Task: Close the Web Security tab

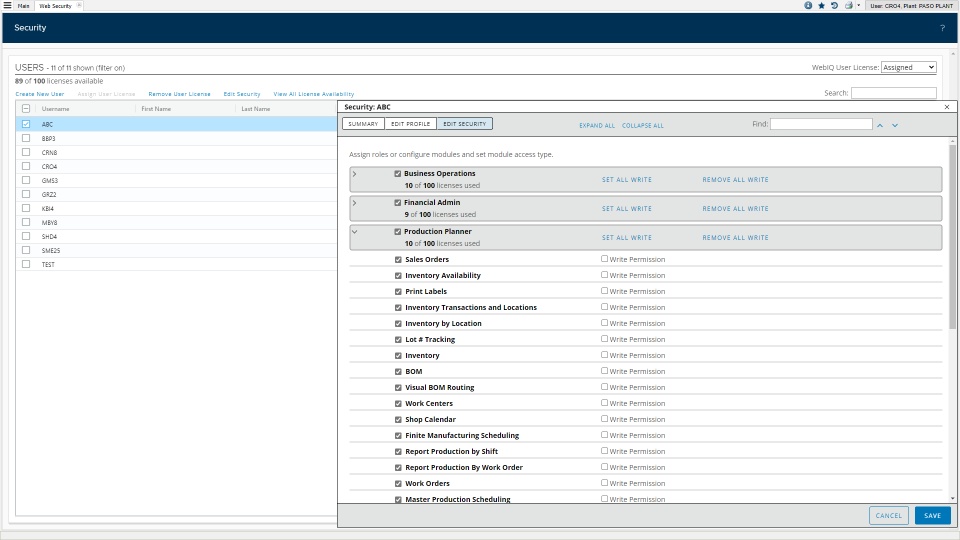Action: 79,5
